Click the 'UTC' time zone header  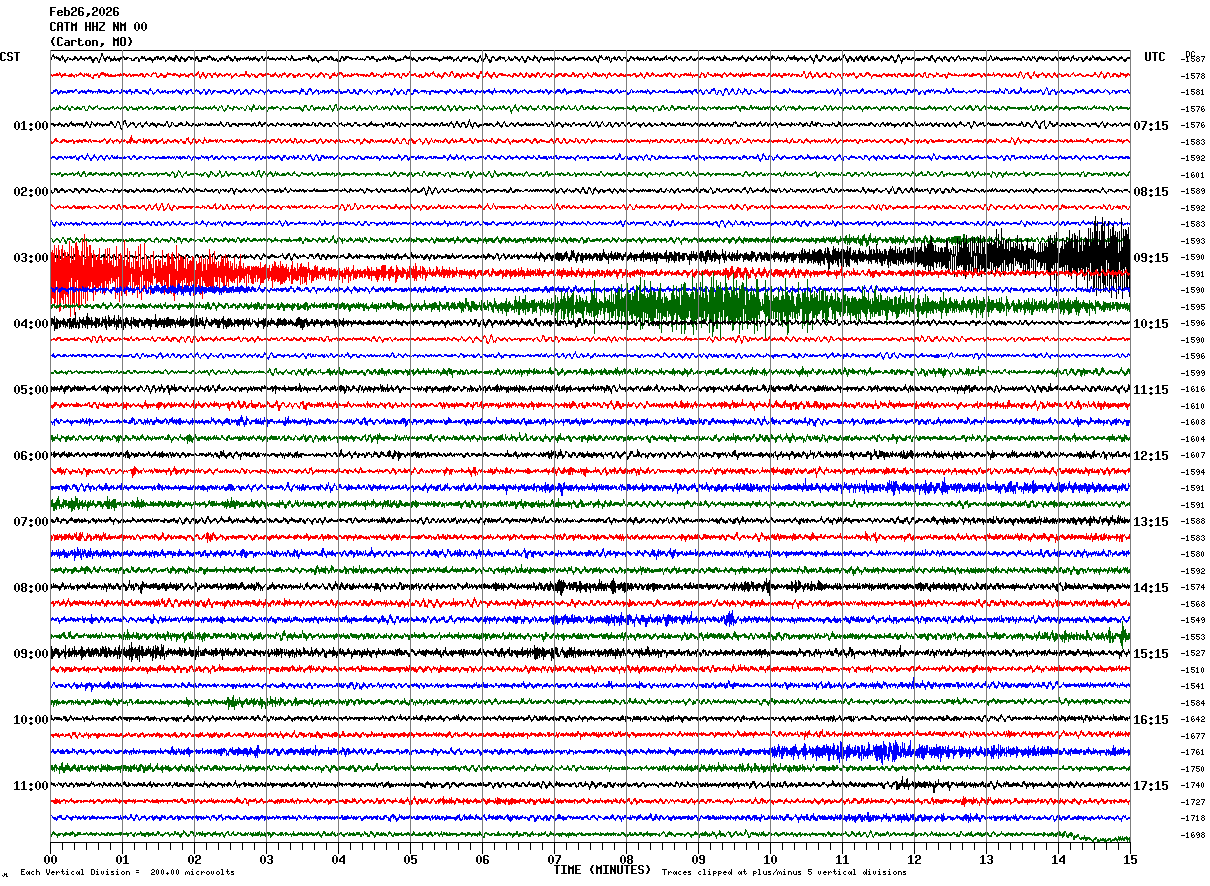point(1155,57)
